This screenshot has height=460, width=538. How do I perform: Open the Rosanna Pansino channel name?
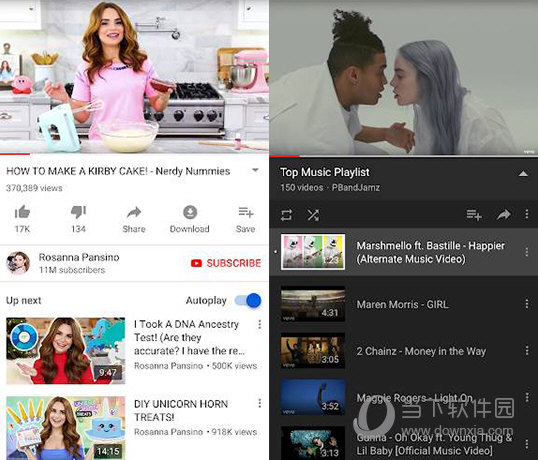79,257
